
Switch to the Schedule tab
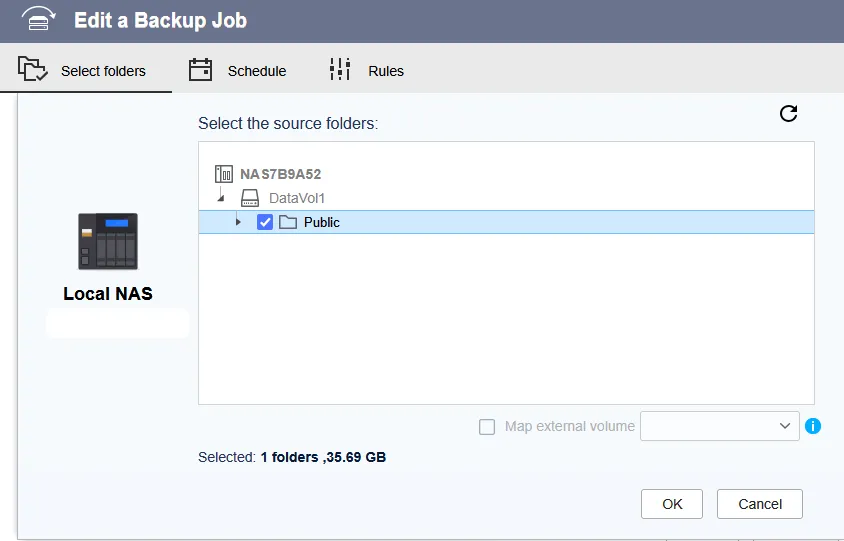(237, 71)
